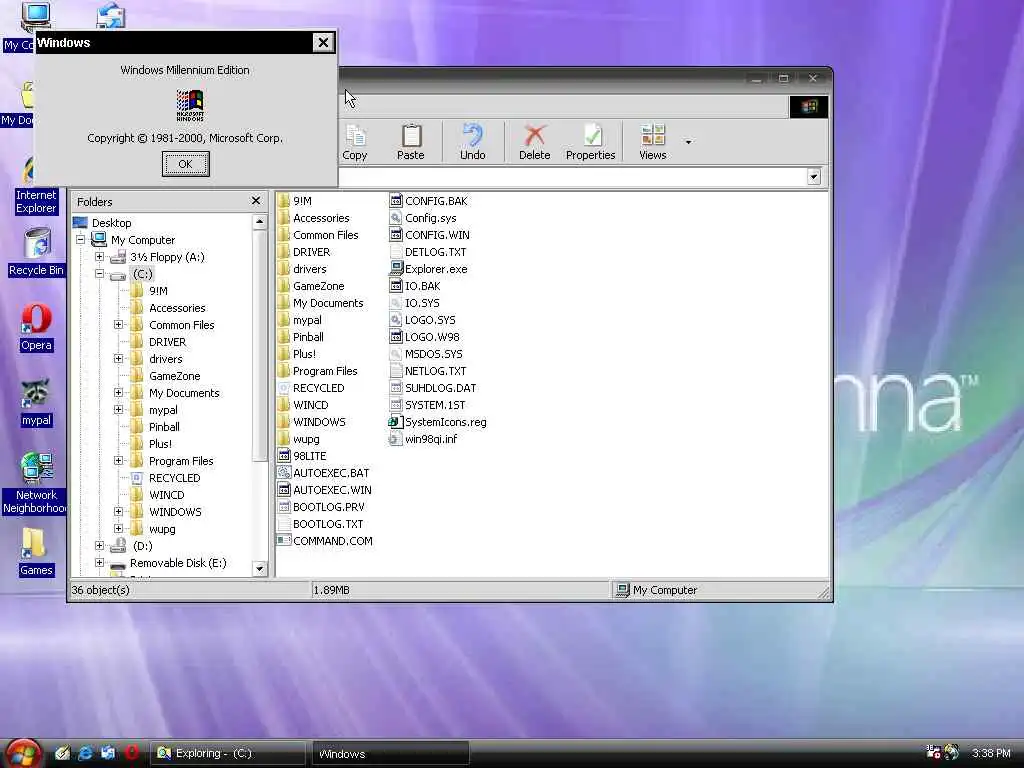Expand Removable Disk (E:) node

tap(99, 562)
